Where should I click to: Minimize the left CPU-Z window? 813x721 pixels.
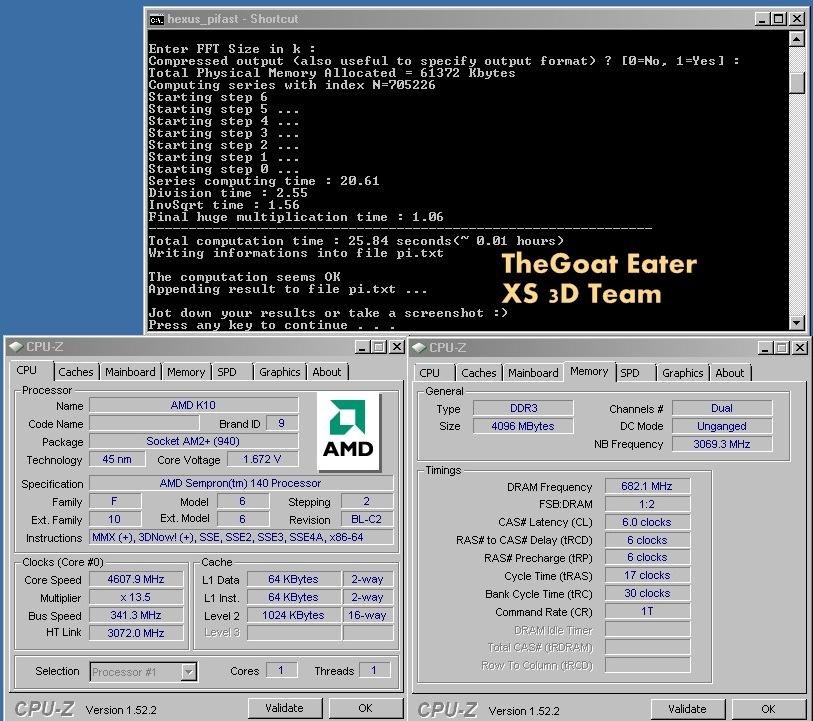362,347
